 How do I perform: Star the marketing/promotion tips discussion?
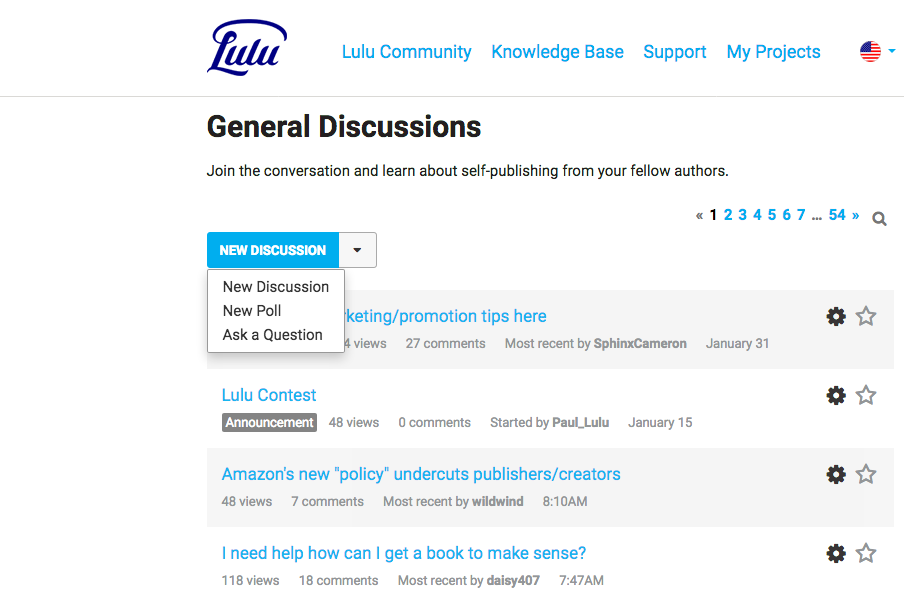865,316
